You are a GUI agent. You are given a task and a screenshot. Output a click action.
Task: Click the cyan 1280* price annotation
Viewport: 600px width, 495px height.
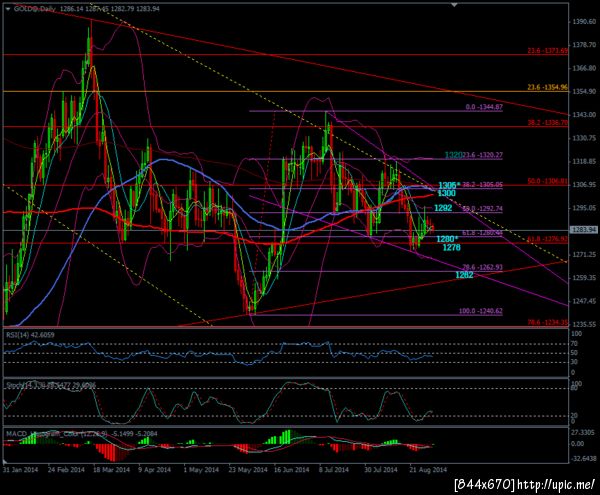click(447, 239)
